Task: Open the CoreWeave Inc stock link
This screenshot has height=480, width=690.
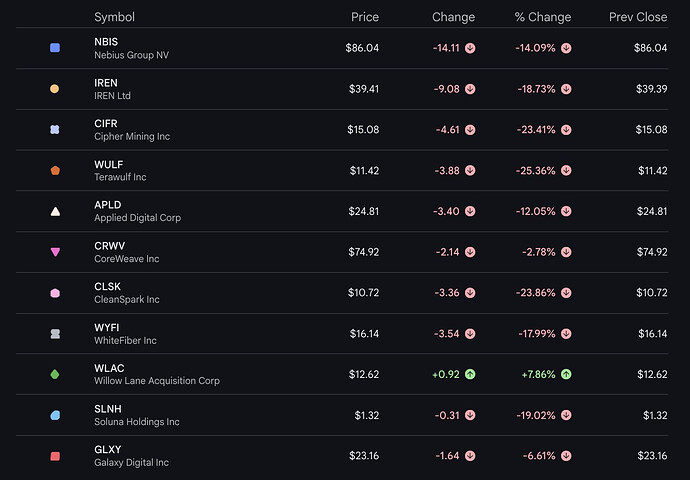Action: (x=126, y=259)
